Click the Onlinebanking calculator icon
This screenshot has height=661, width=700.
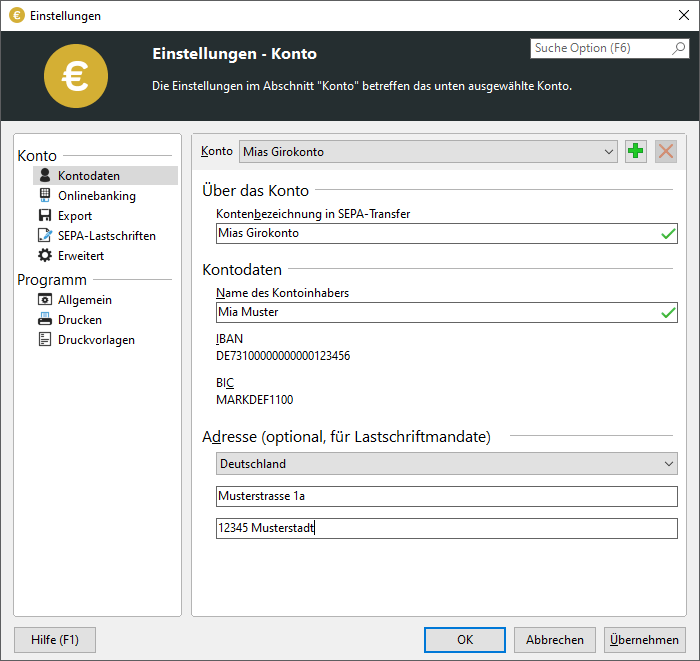45,196
